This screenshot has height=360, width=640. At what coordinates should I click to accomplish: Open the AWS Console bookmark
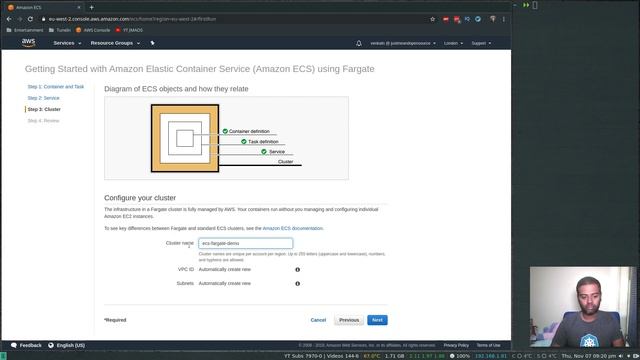pos(93,30)
